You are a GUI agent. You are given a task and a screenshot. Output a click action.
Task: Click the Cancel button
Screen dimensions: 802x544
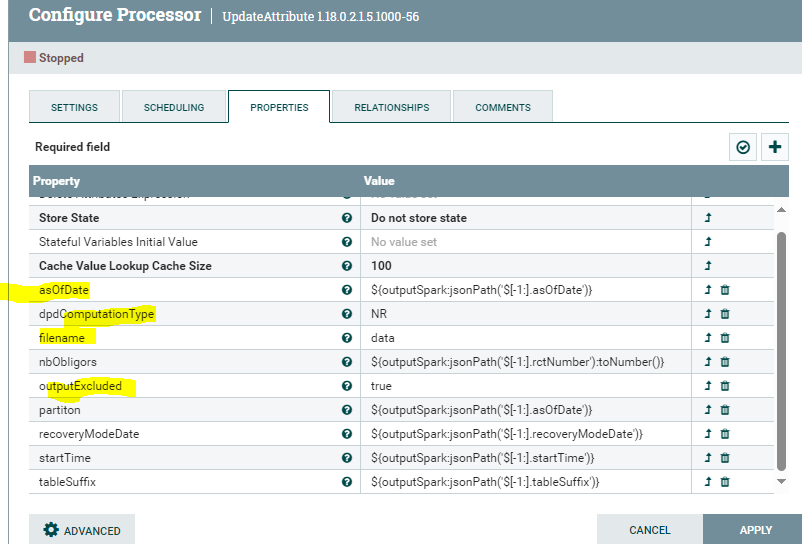tap(650, 530)
